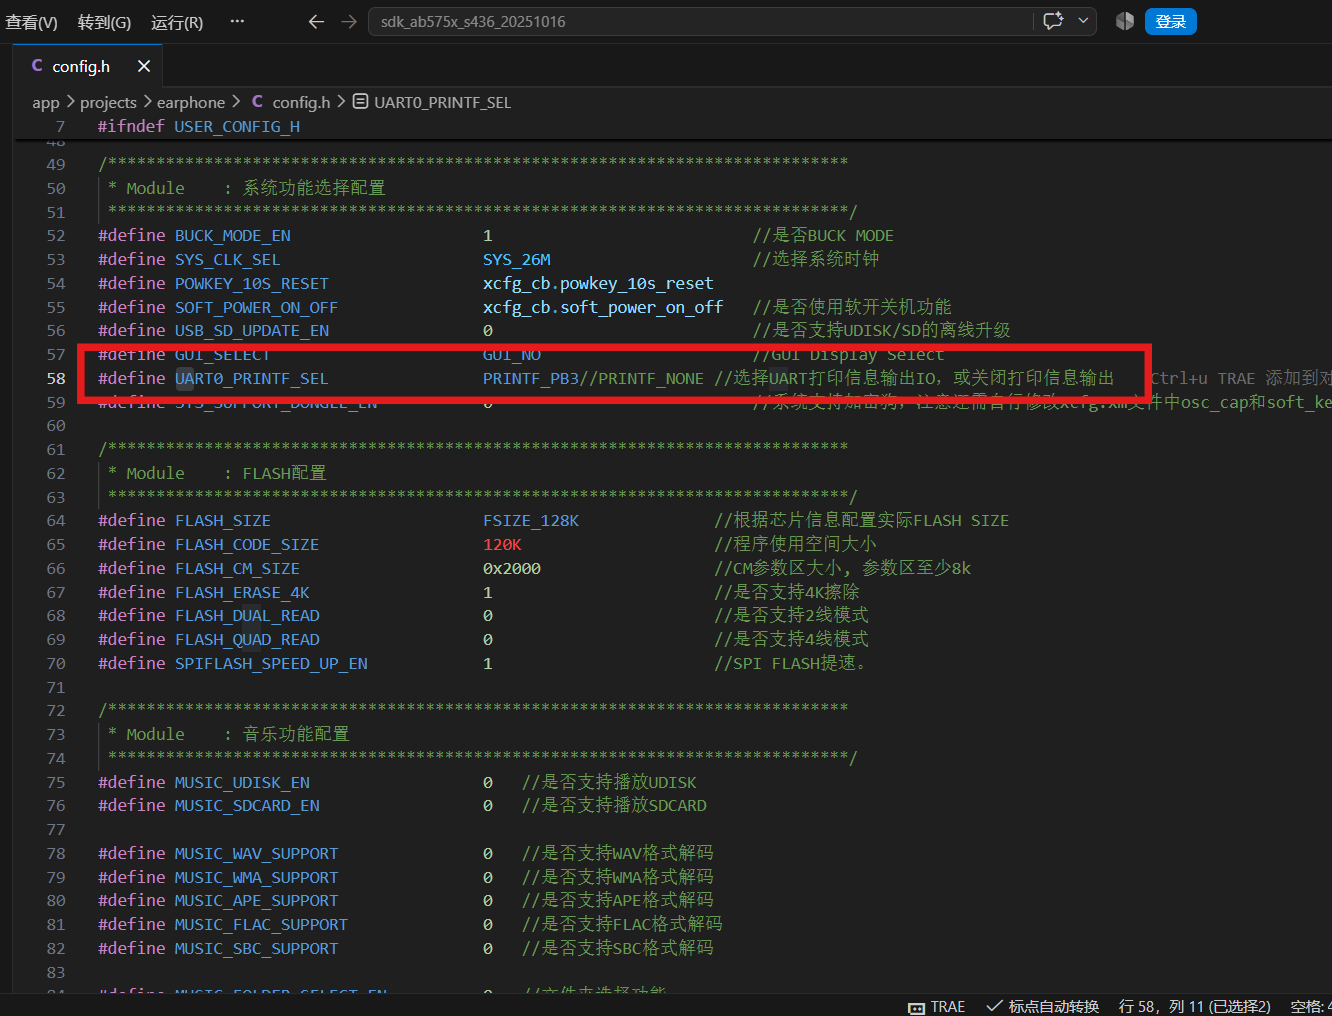The height and width of the screenshot is (1016, 1332).
Task: Open the 转到(G) menu
Action: coord(105,22)
